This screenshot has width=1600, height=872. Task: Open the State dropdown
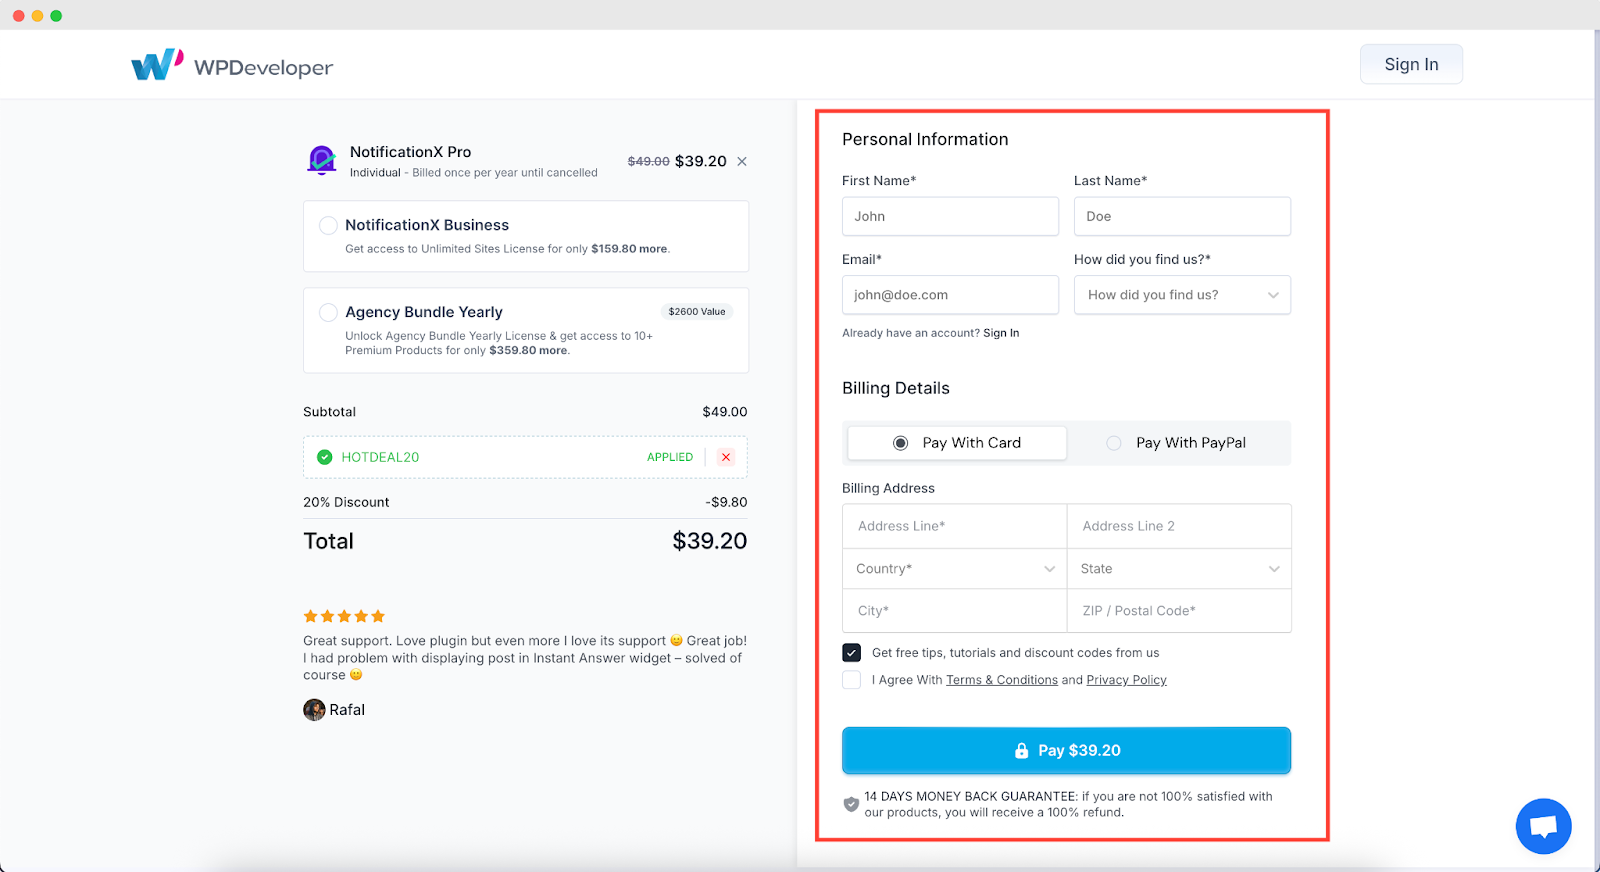(x=1180, y=569)
